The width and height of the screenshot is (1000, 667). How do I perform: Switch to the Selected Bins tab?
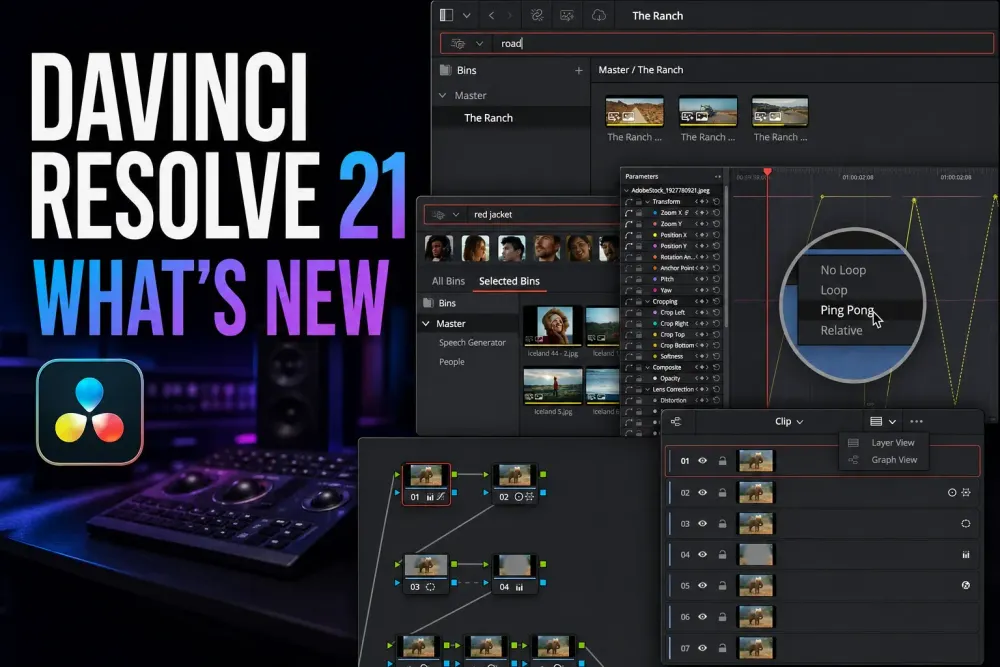tap(509, 281)
